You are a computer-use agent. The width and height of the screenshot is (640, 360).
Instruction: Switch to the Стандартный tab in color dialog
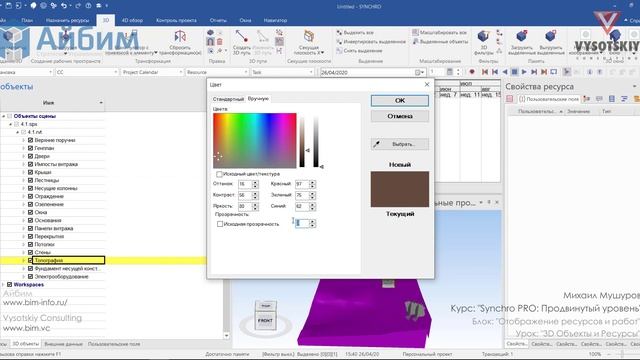(x=228, y=99)
